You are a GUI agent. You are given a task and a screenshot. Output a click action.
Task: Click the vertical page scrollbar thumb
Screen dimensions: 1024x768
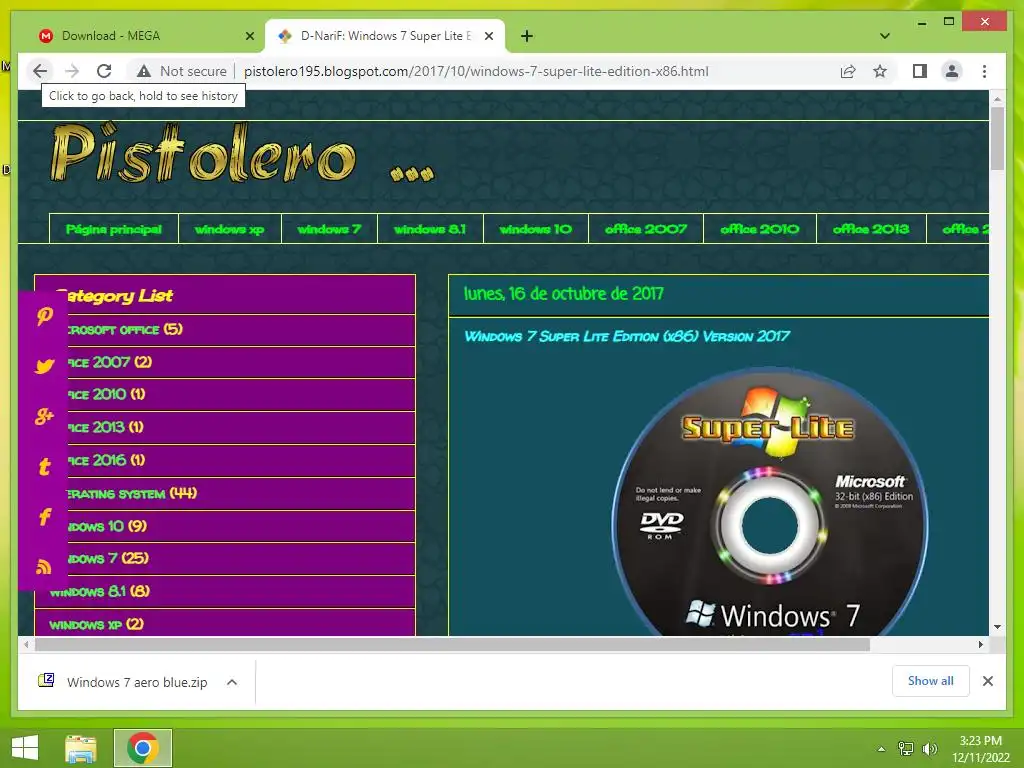[997, 138]
